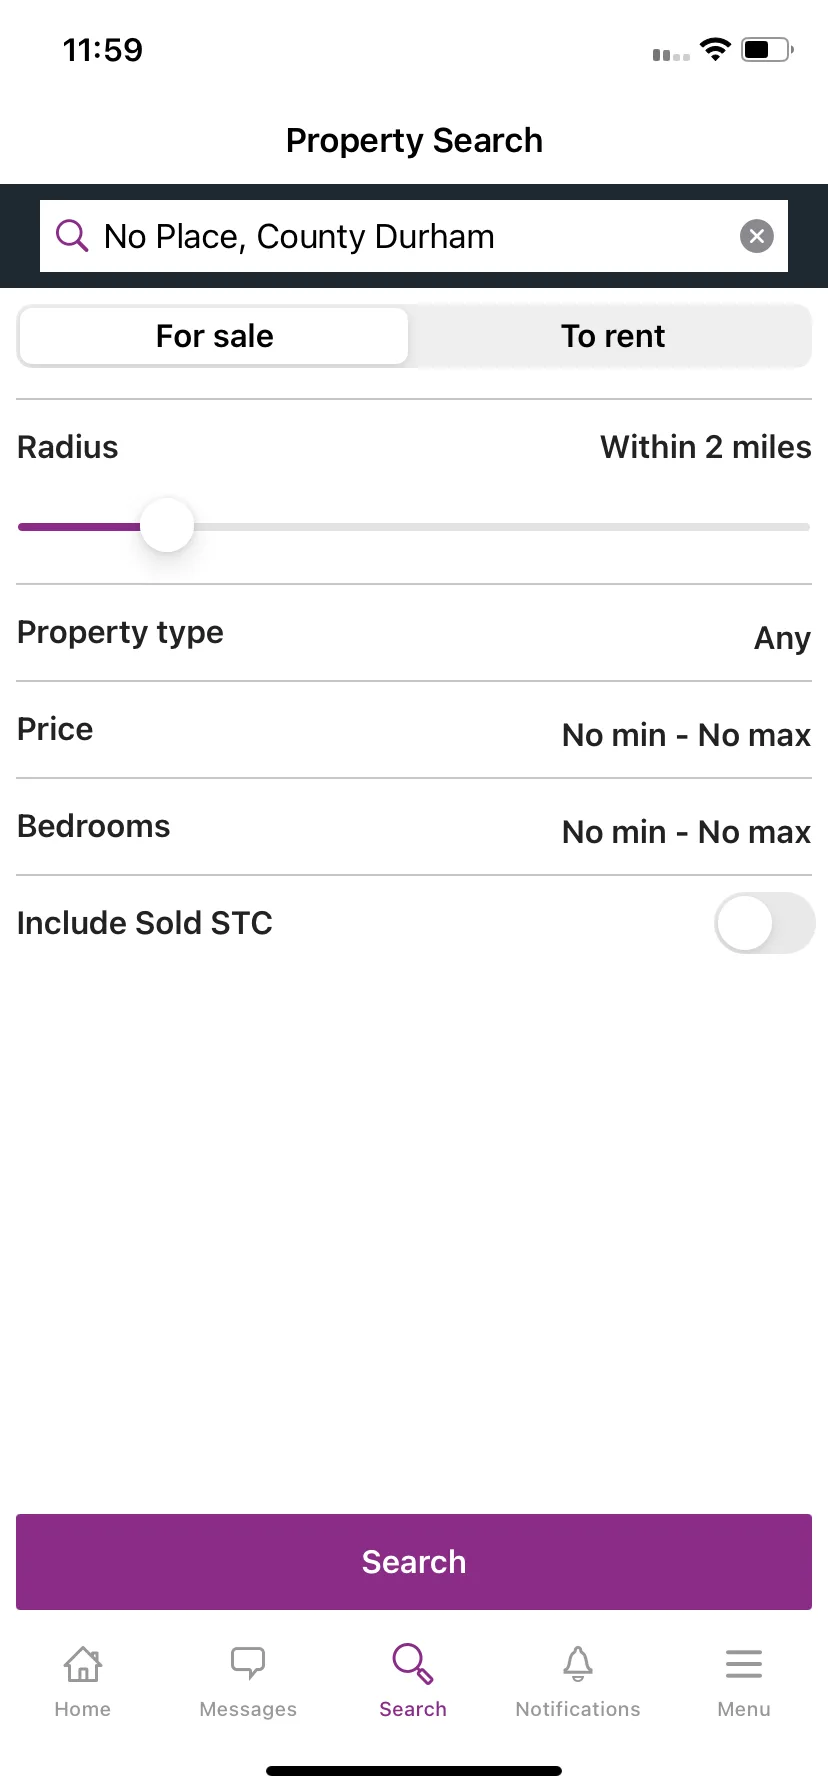The height and width of the screenshot is (1792, 828).
Task: Select the For sale segment
Action: [x=214, y=336]
